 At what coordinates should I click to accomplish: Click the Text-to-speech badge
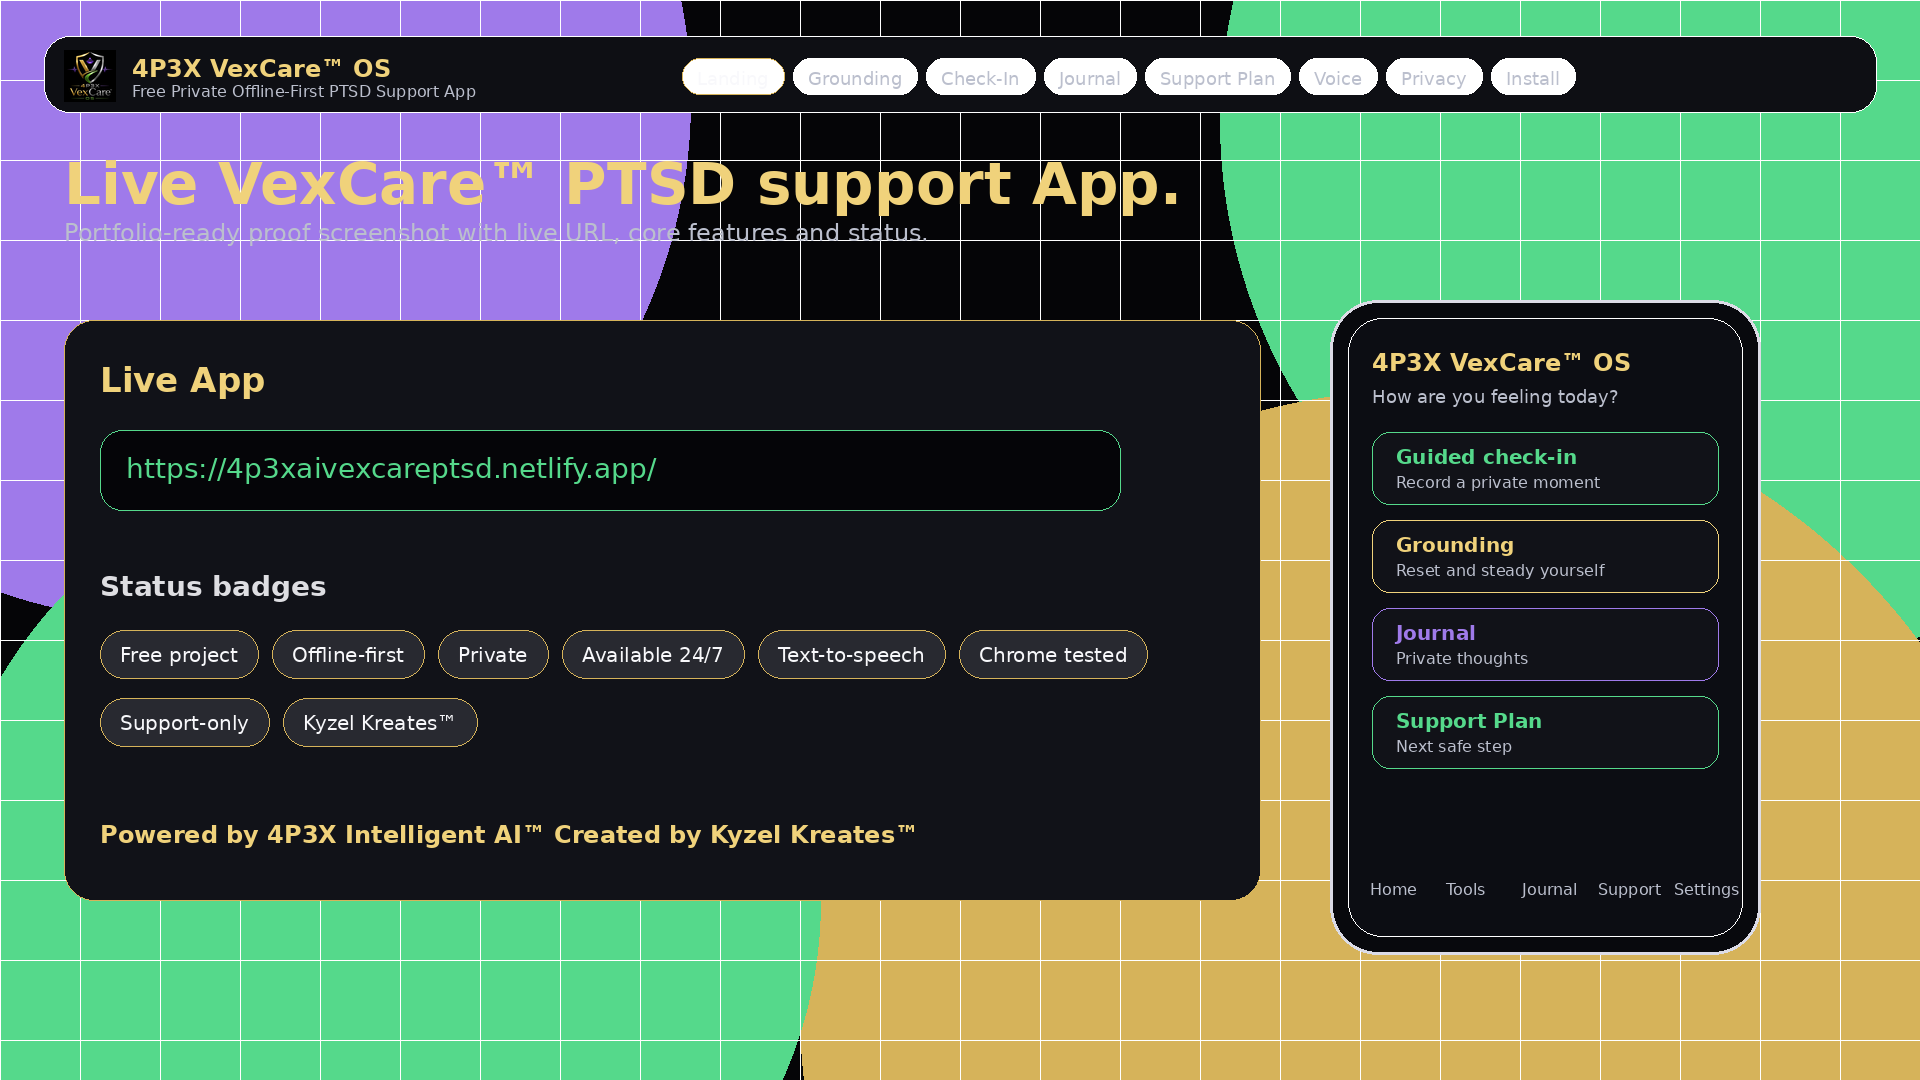(851, 654)
